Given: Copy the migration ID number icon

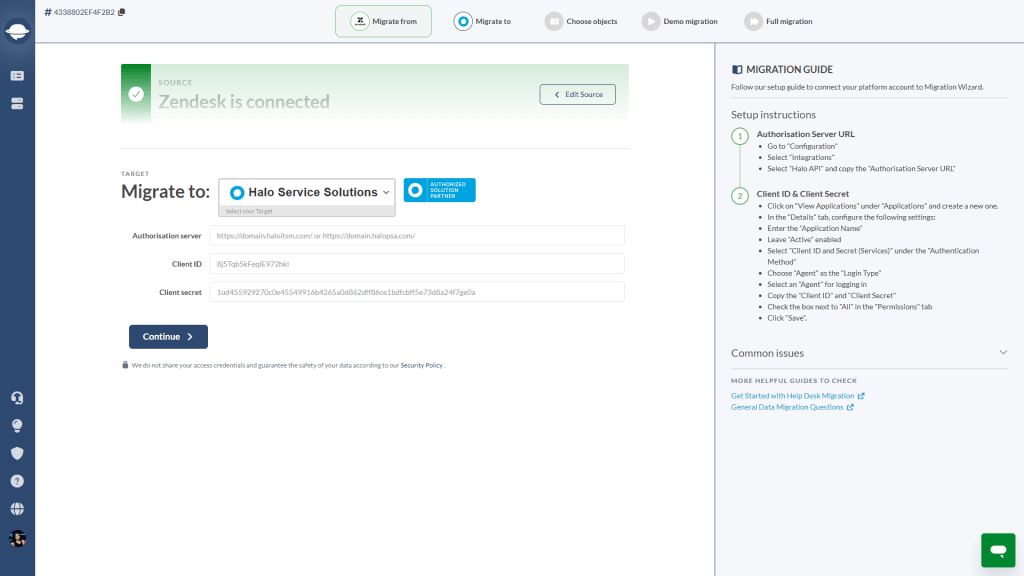Looking at the screenshot, I should 121,12.
